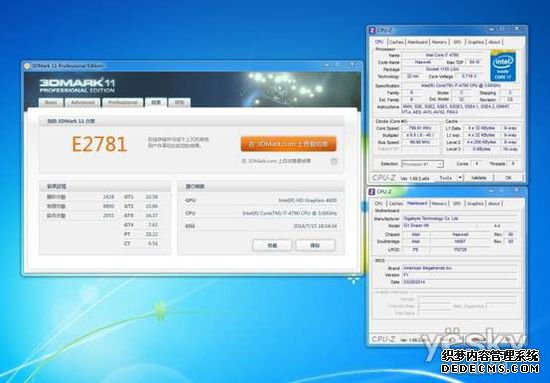This screenshot has height=383, width=550.
Task: Open the Advanced tab in 3DMark 11
Action: pyautogui.click(x=83, y=102)
